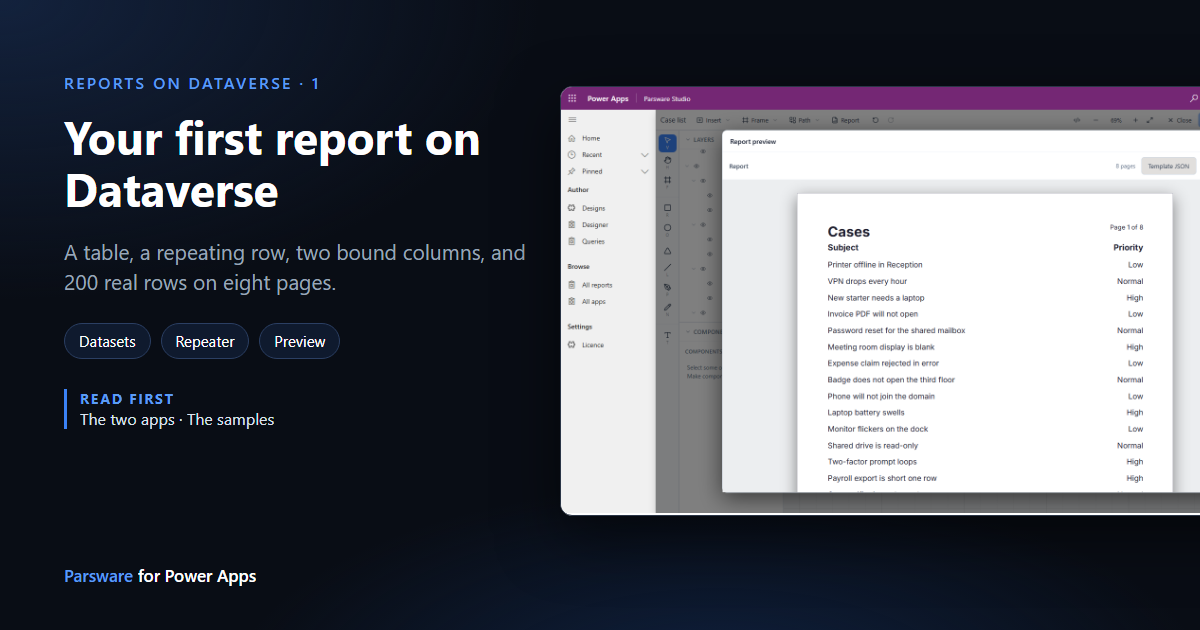Viewport: 1200px width, 630px height.
Task: Click the Undo arrow in the toolbar
Action: pos(876,120)
